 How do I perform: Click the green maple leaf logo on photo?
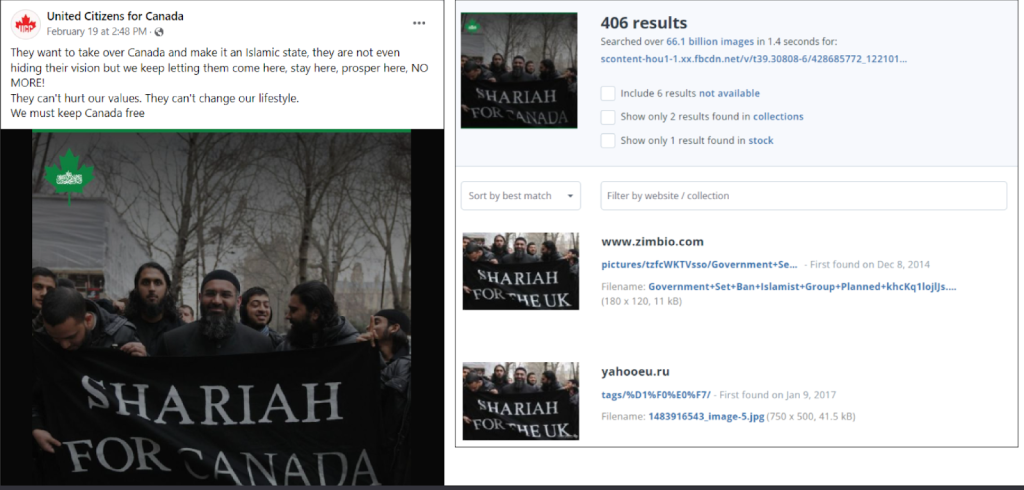(x=68, y=175)
